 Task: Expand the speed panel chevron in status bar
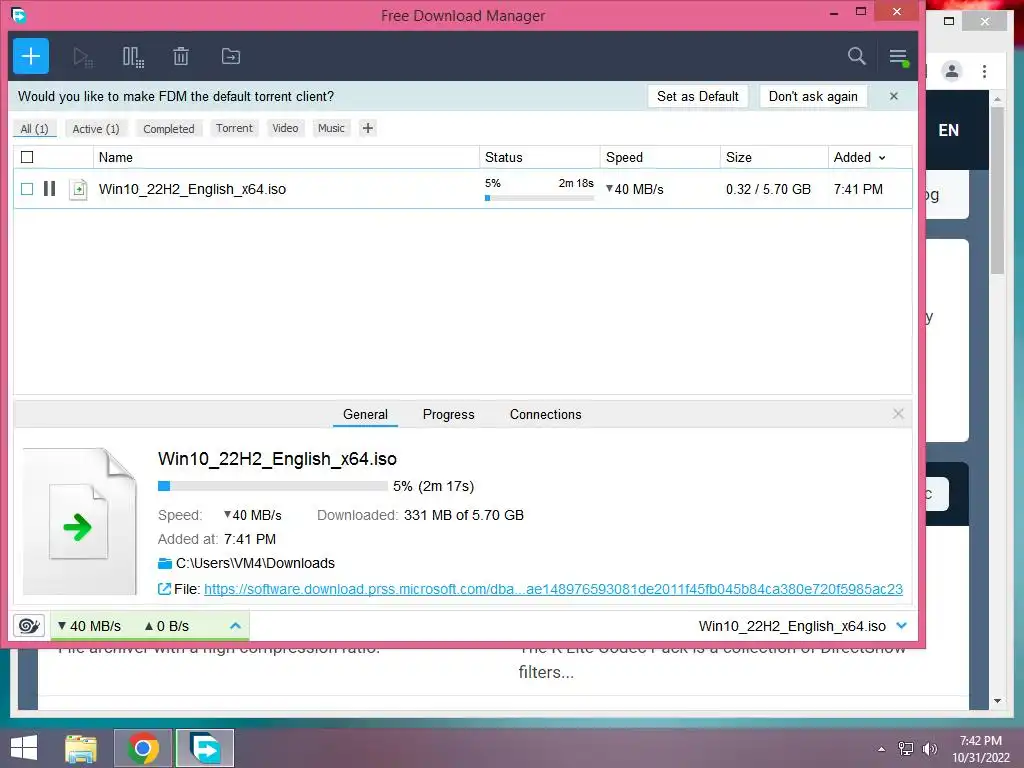(235, 626)
